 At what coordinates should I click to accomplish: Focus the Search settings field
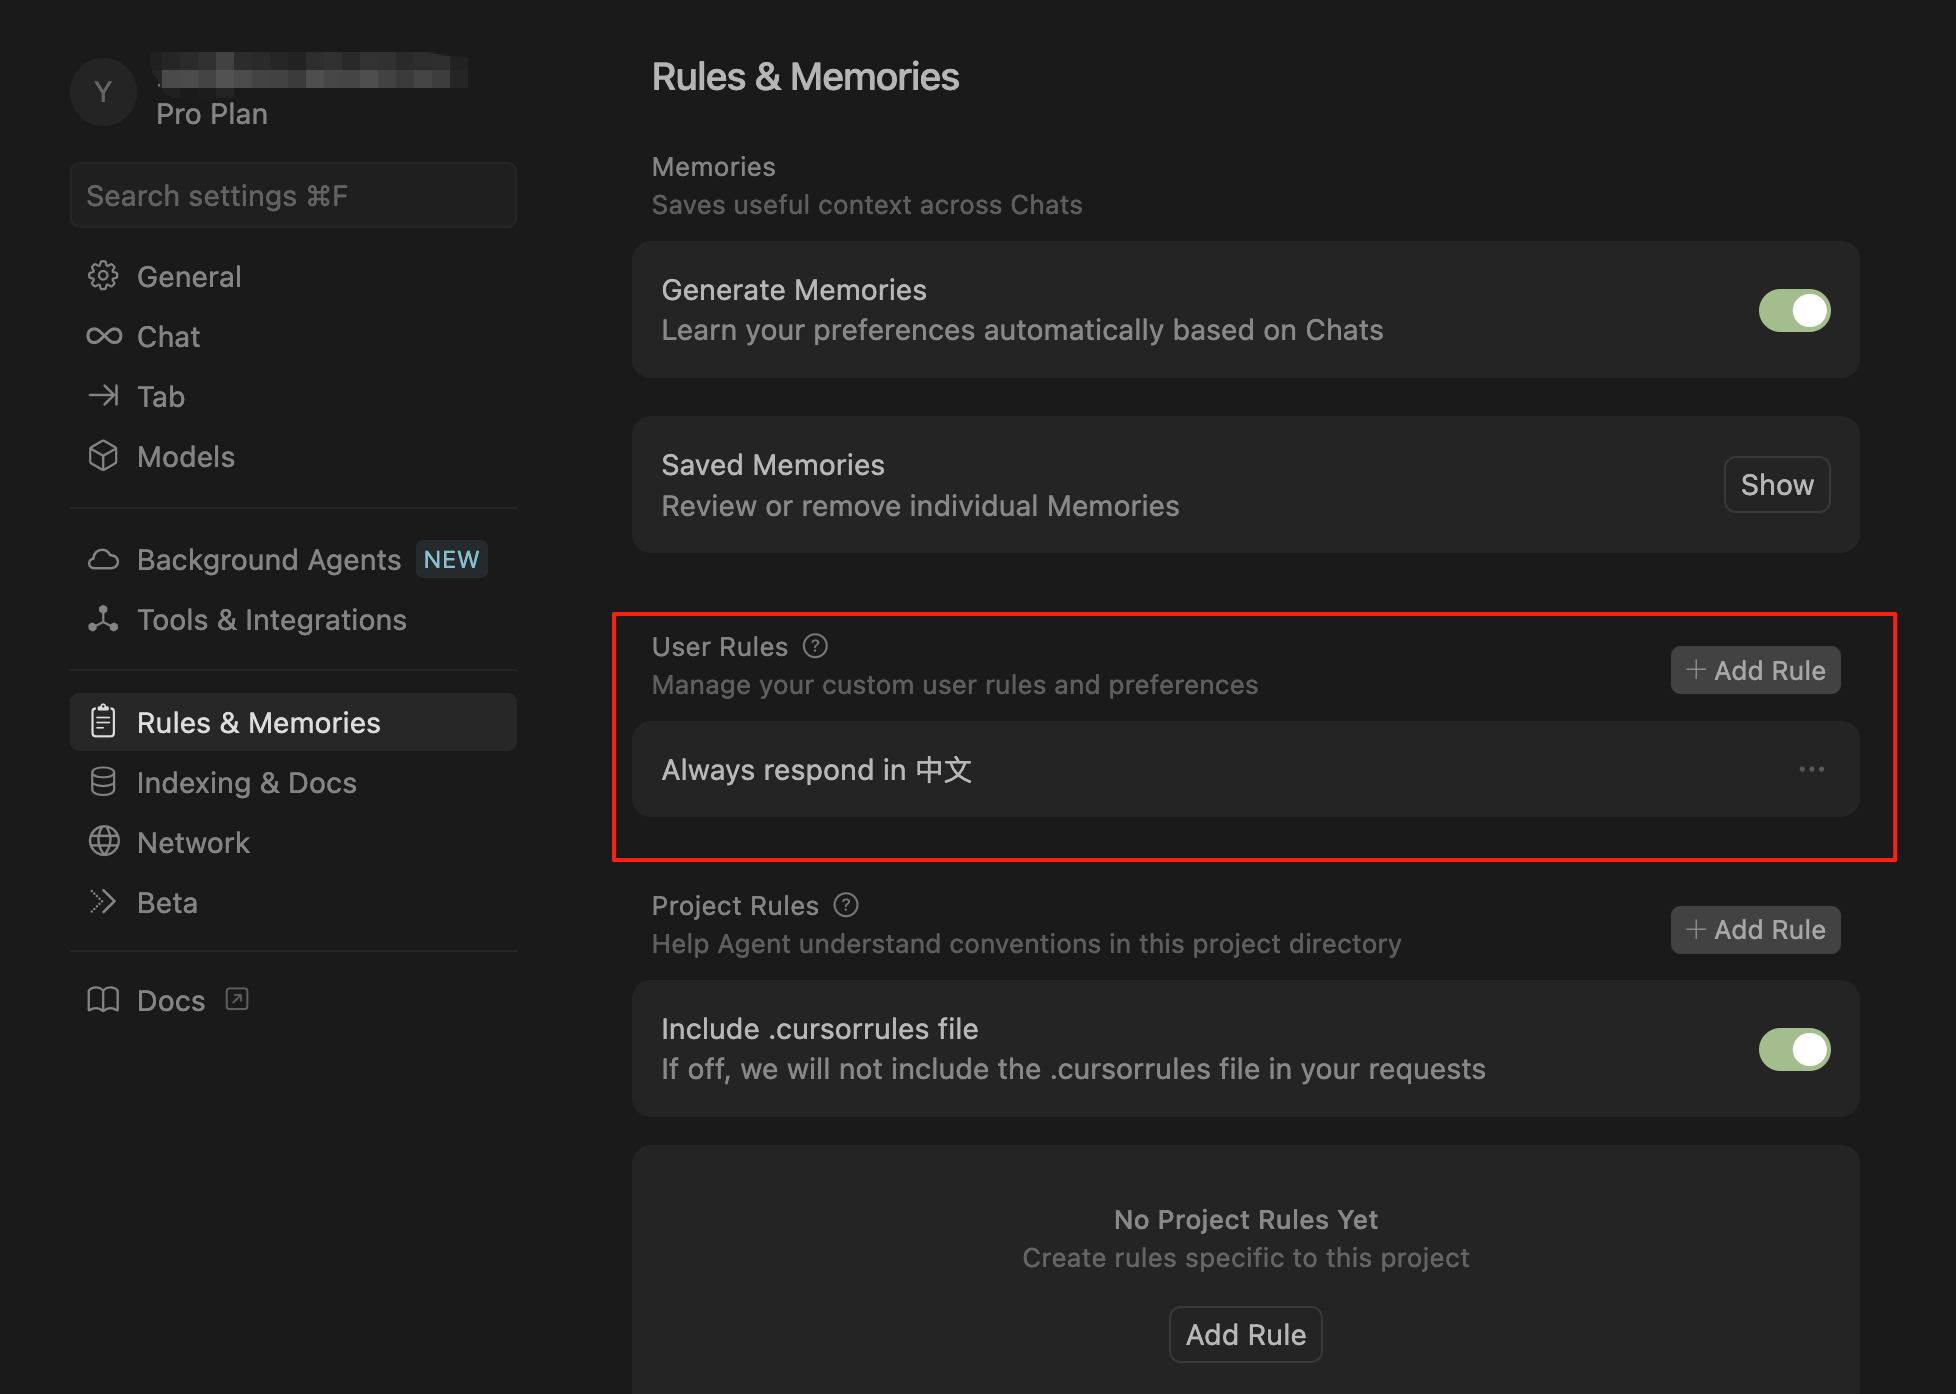293,196
